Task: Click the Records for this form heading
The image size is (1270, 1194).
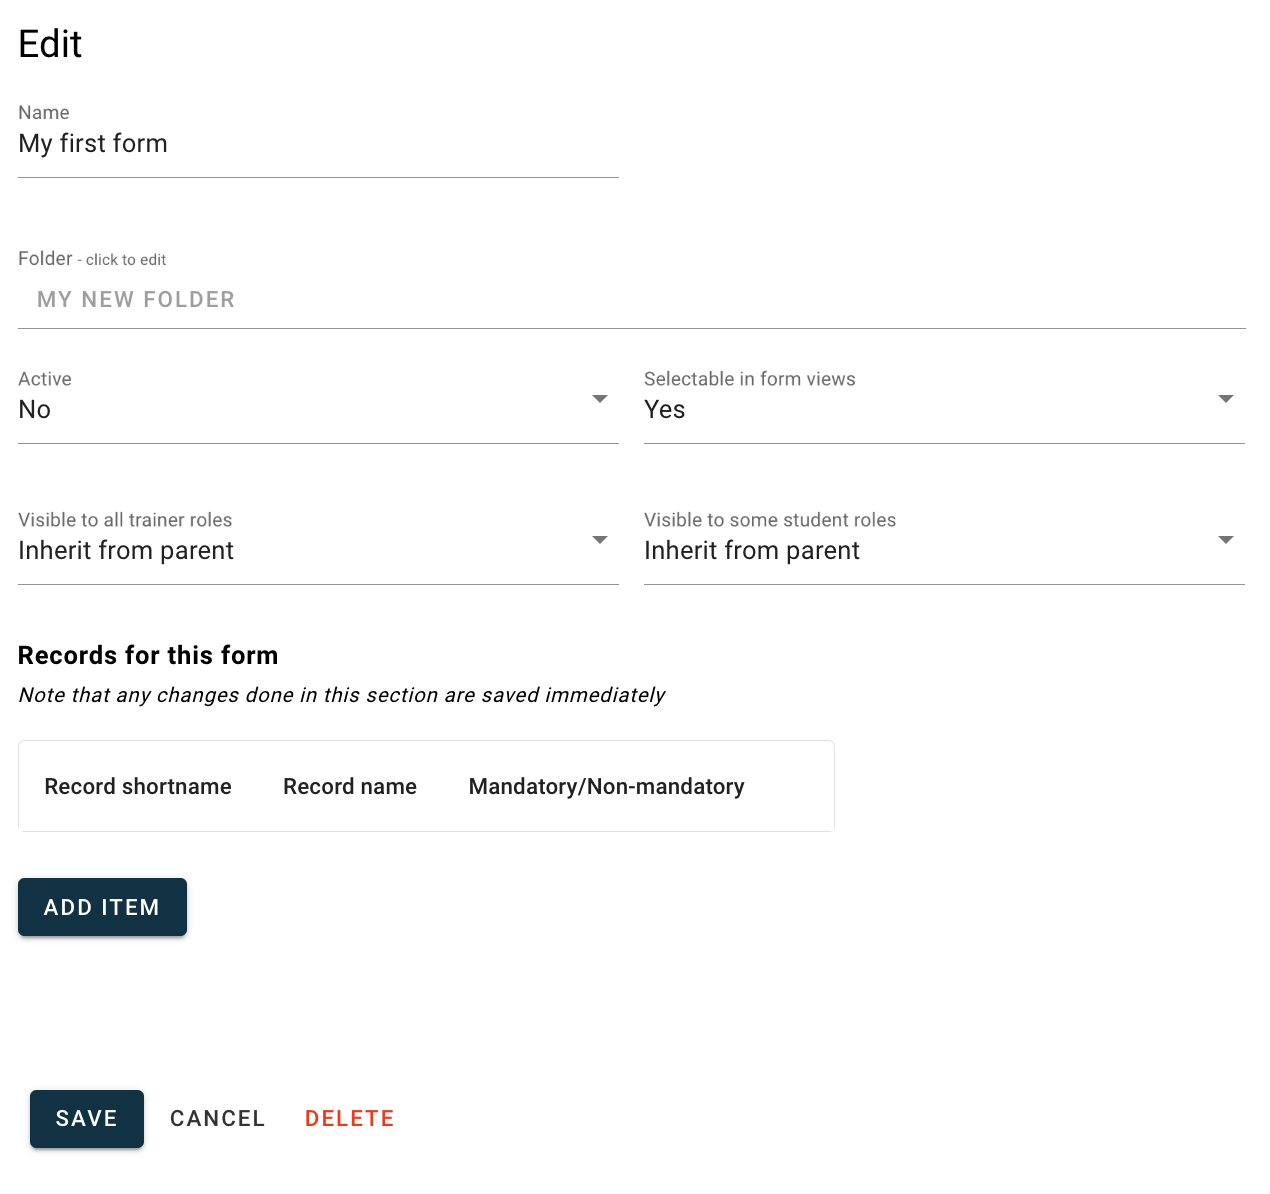Action: pos(148,656)
